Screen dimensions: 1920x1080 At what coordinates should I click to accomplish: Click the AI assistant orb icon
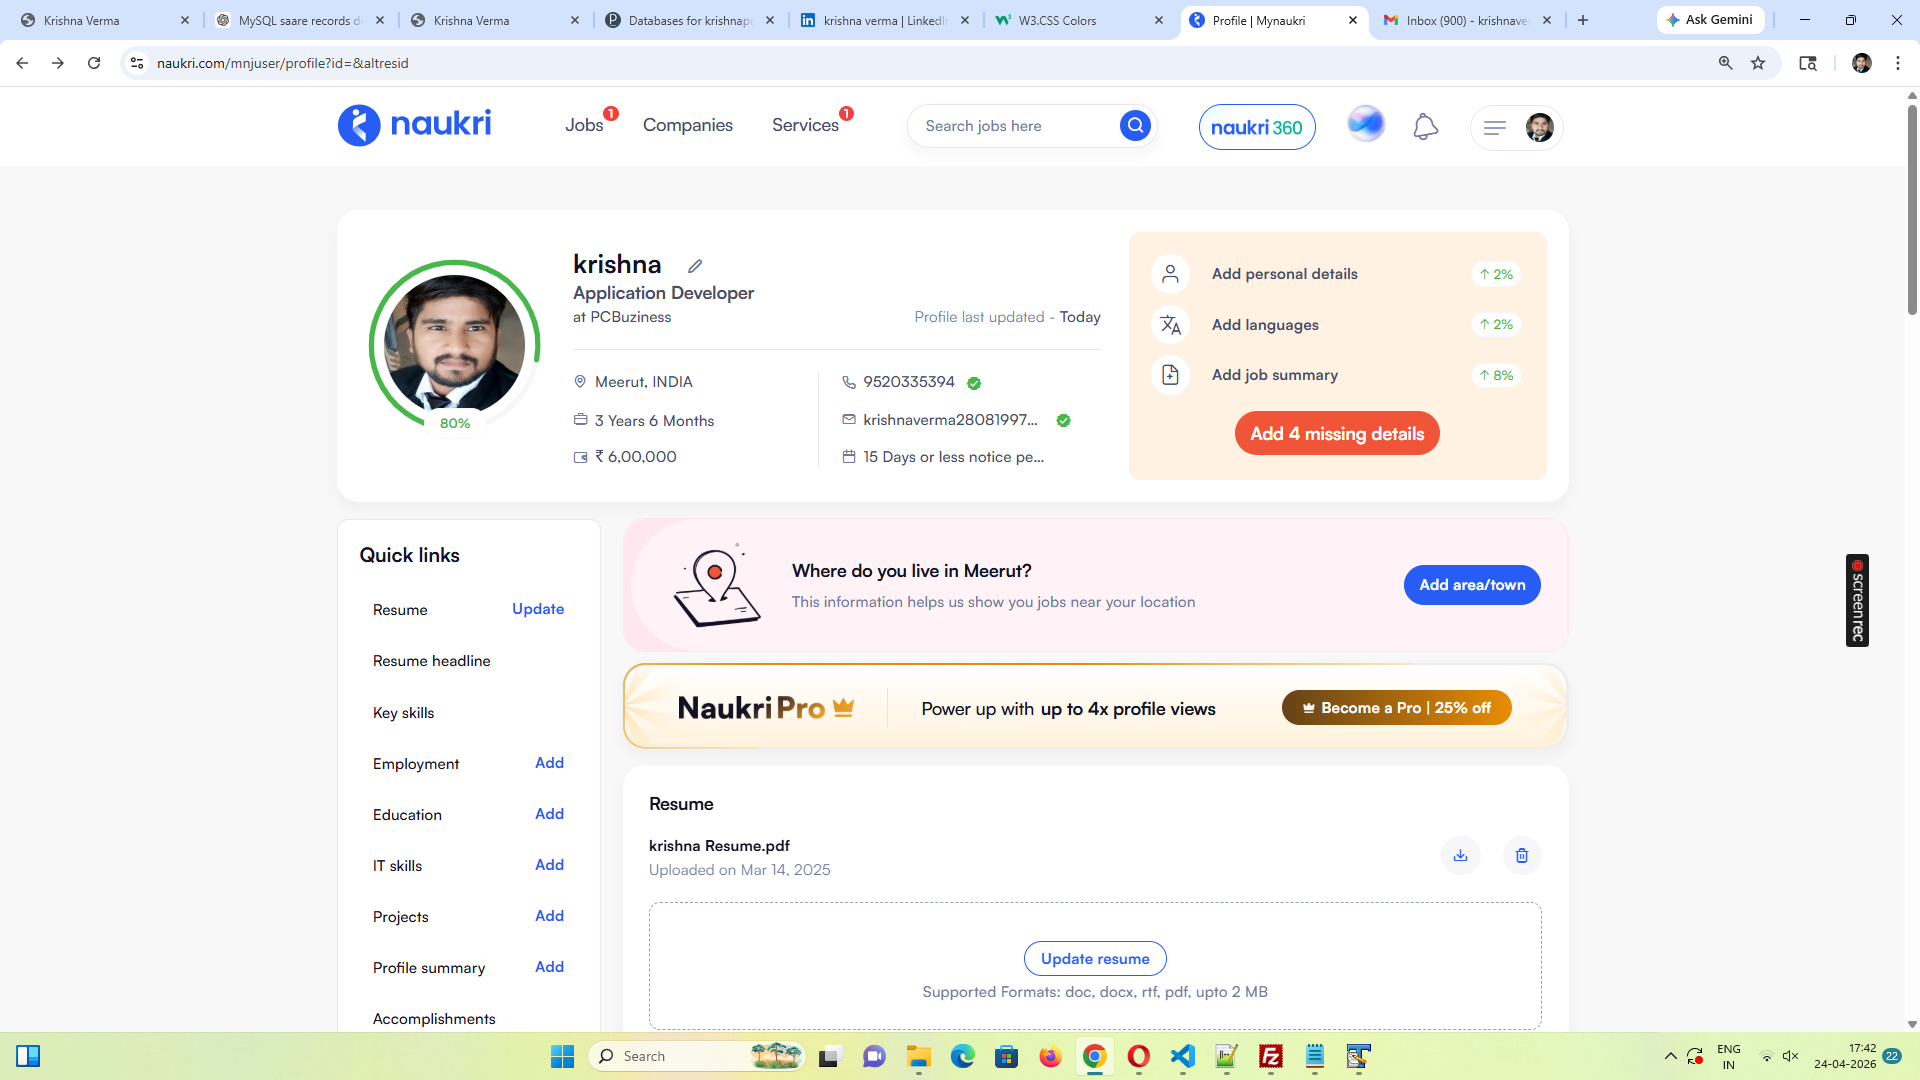tap(1365, 124)
